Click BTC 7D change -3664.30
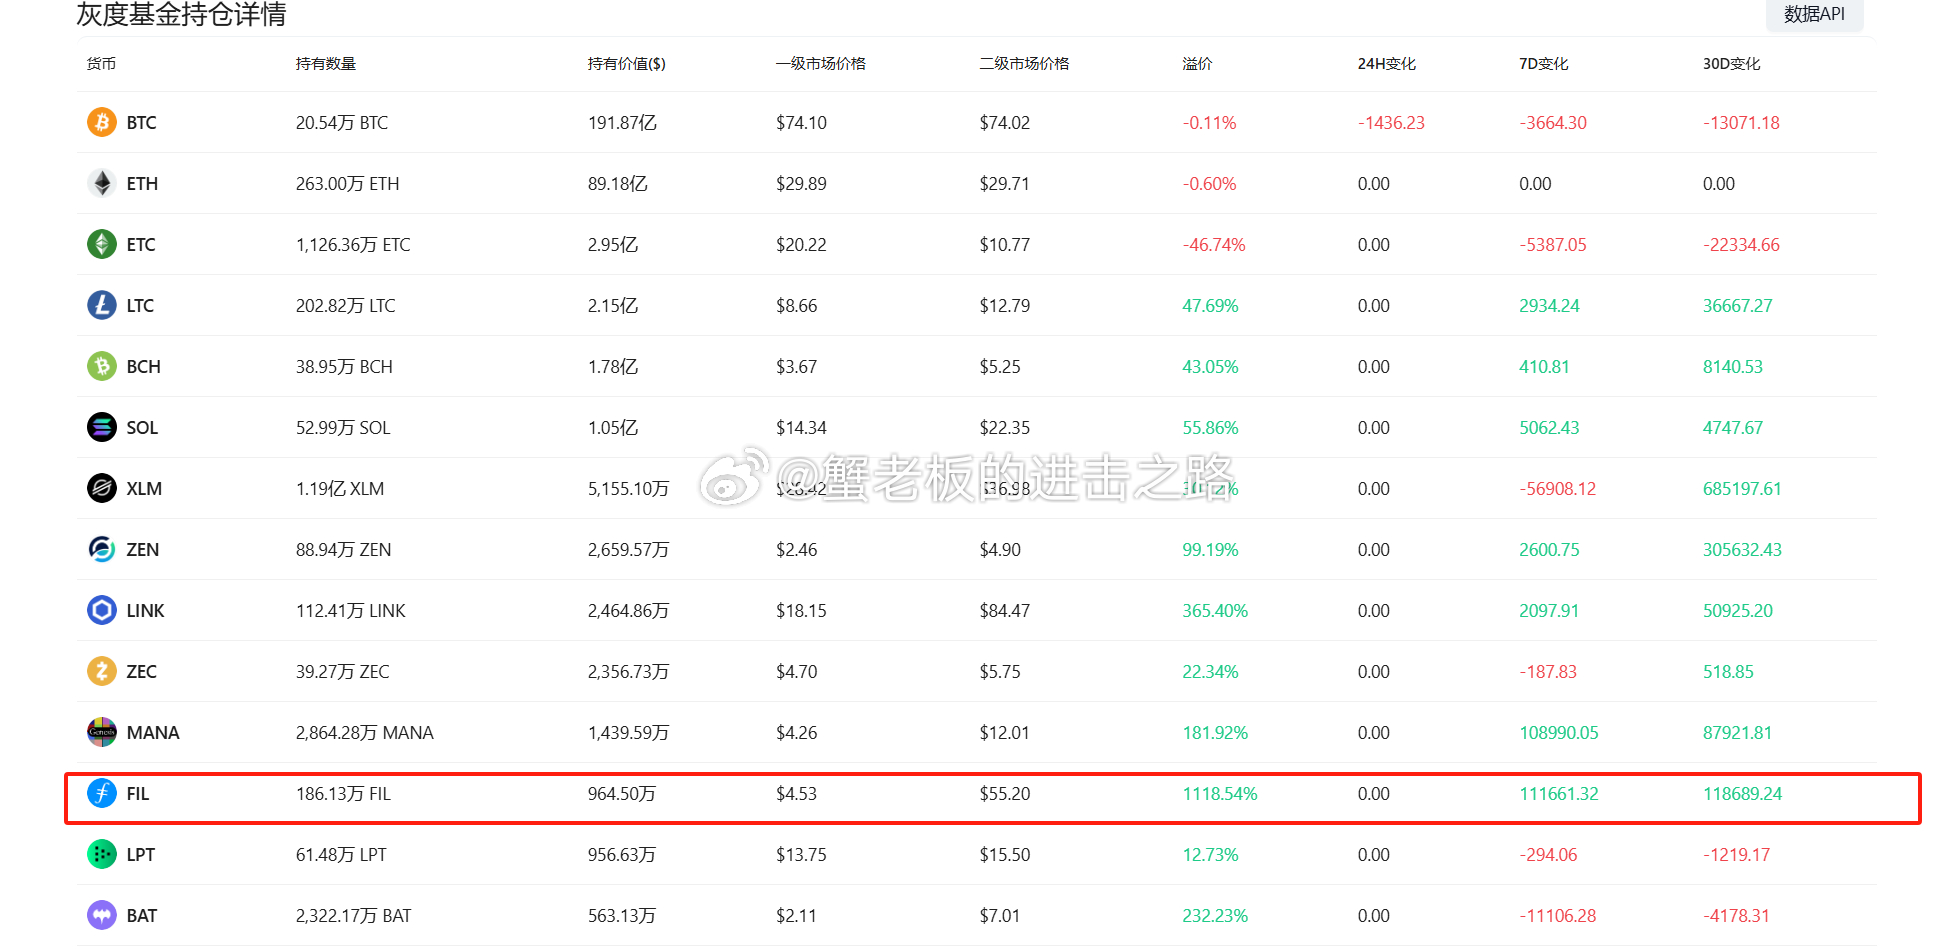Image resolution: width=1937 pixels, height=952 pixels. (1553, 122)
